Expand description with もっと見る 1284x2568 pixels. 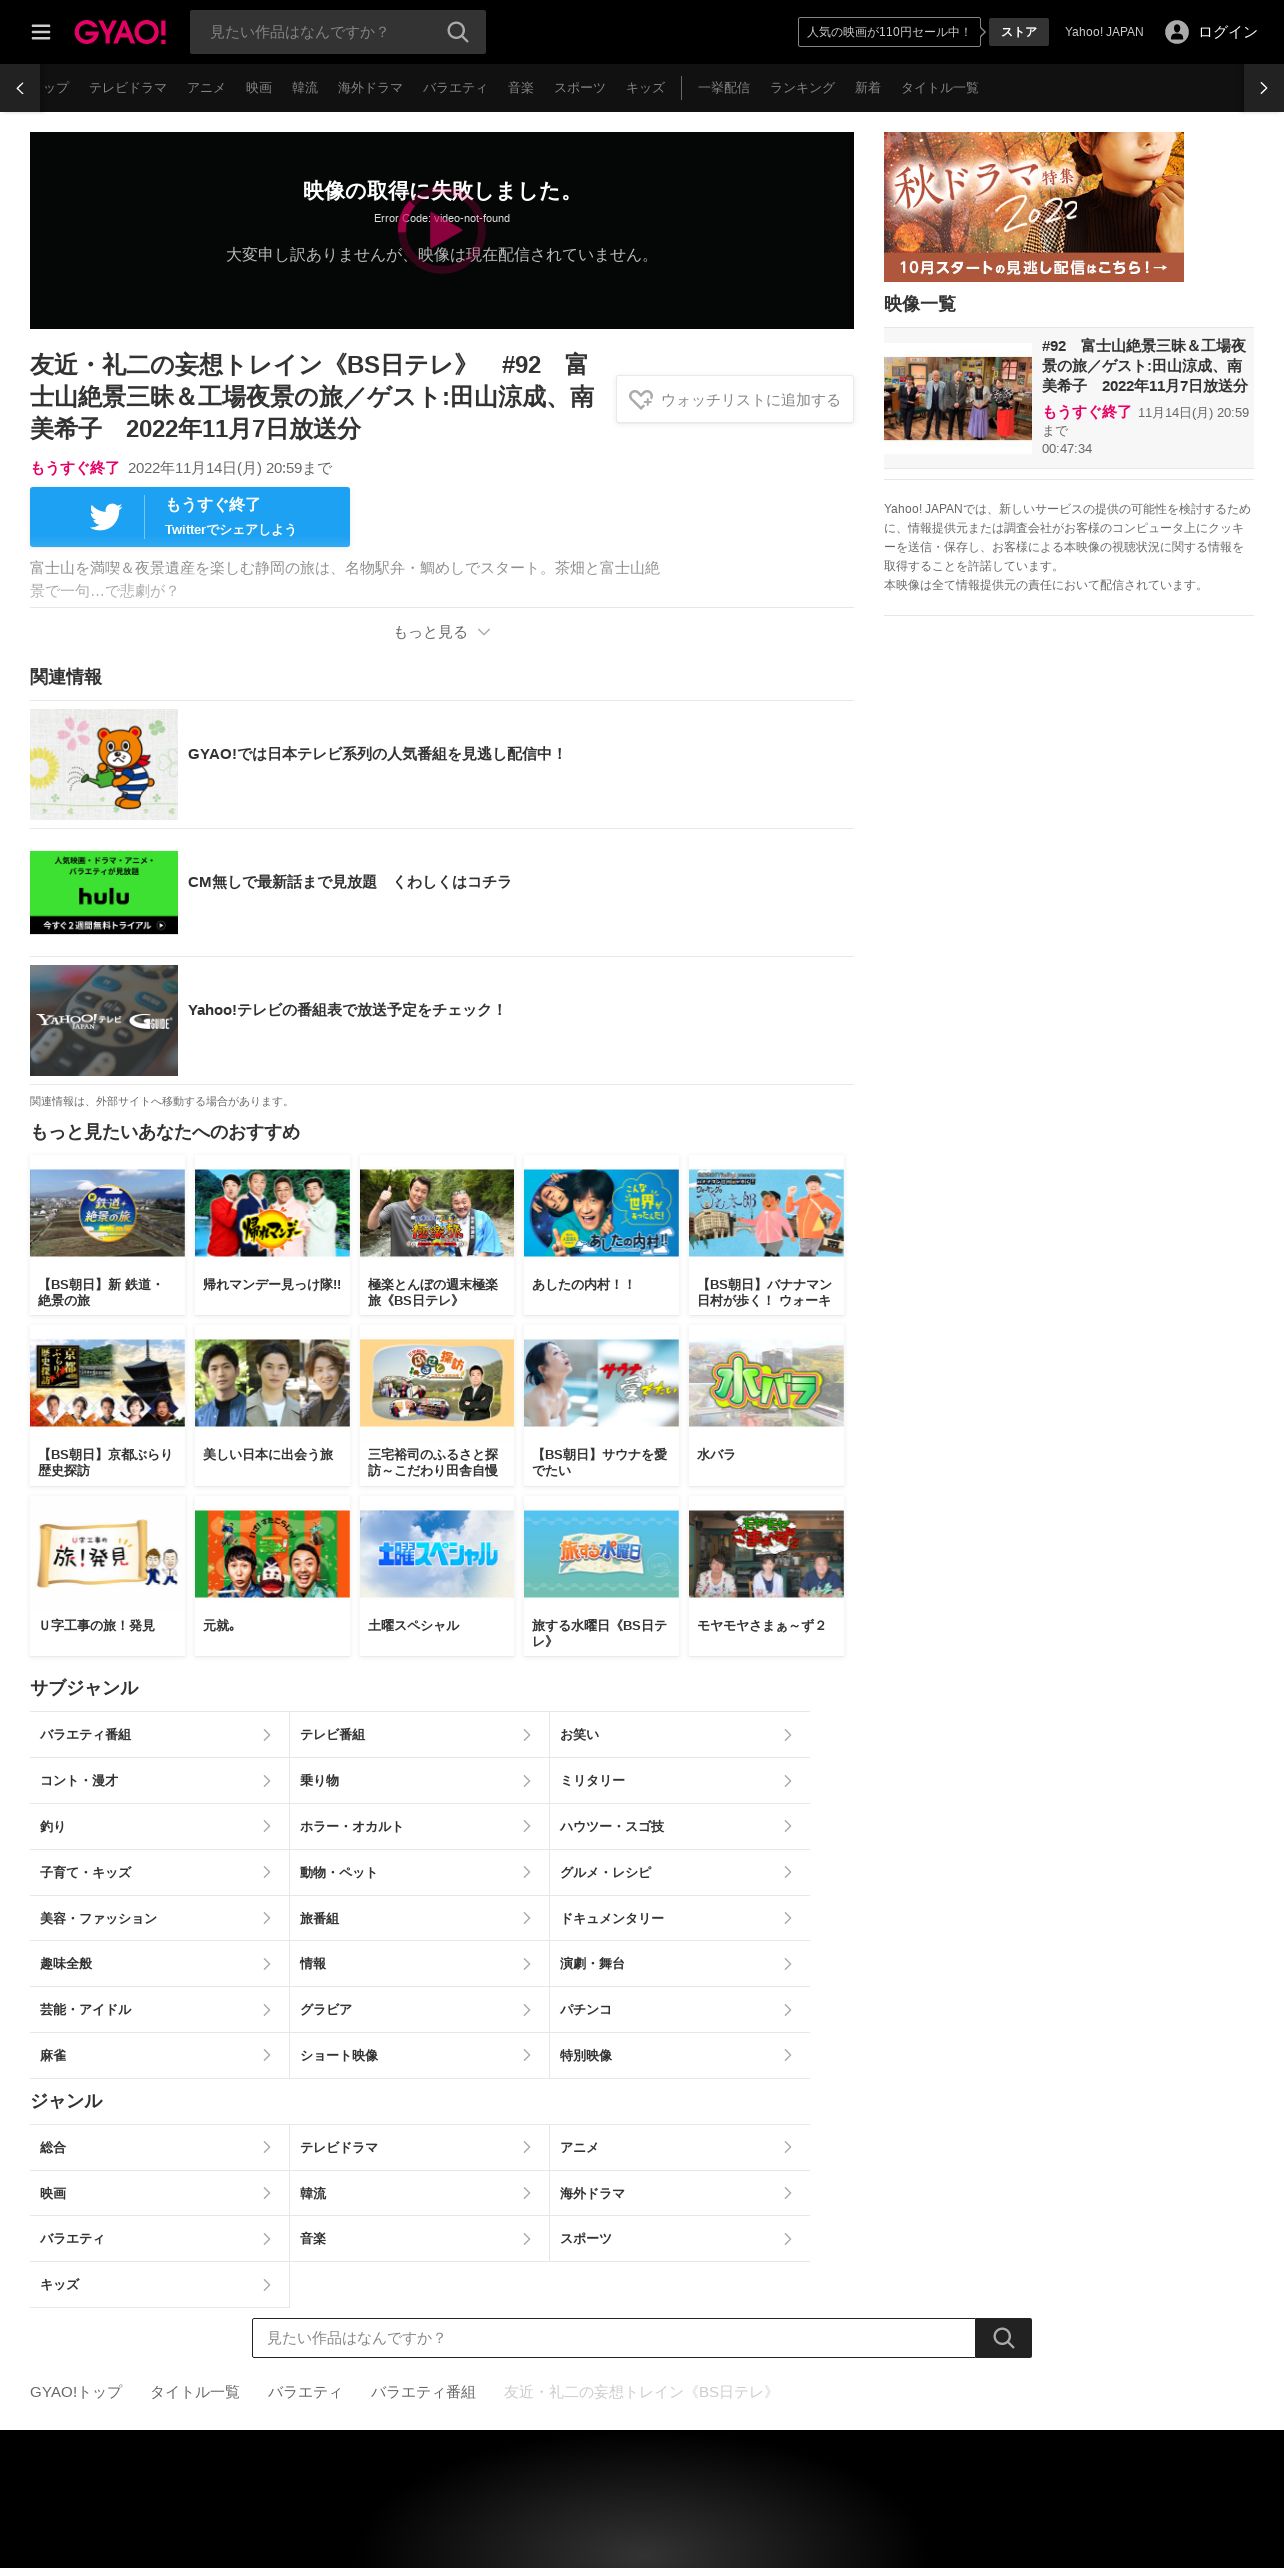441,632
